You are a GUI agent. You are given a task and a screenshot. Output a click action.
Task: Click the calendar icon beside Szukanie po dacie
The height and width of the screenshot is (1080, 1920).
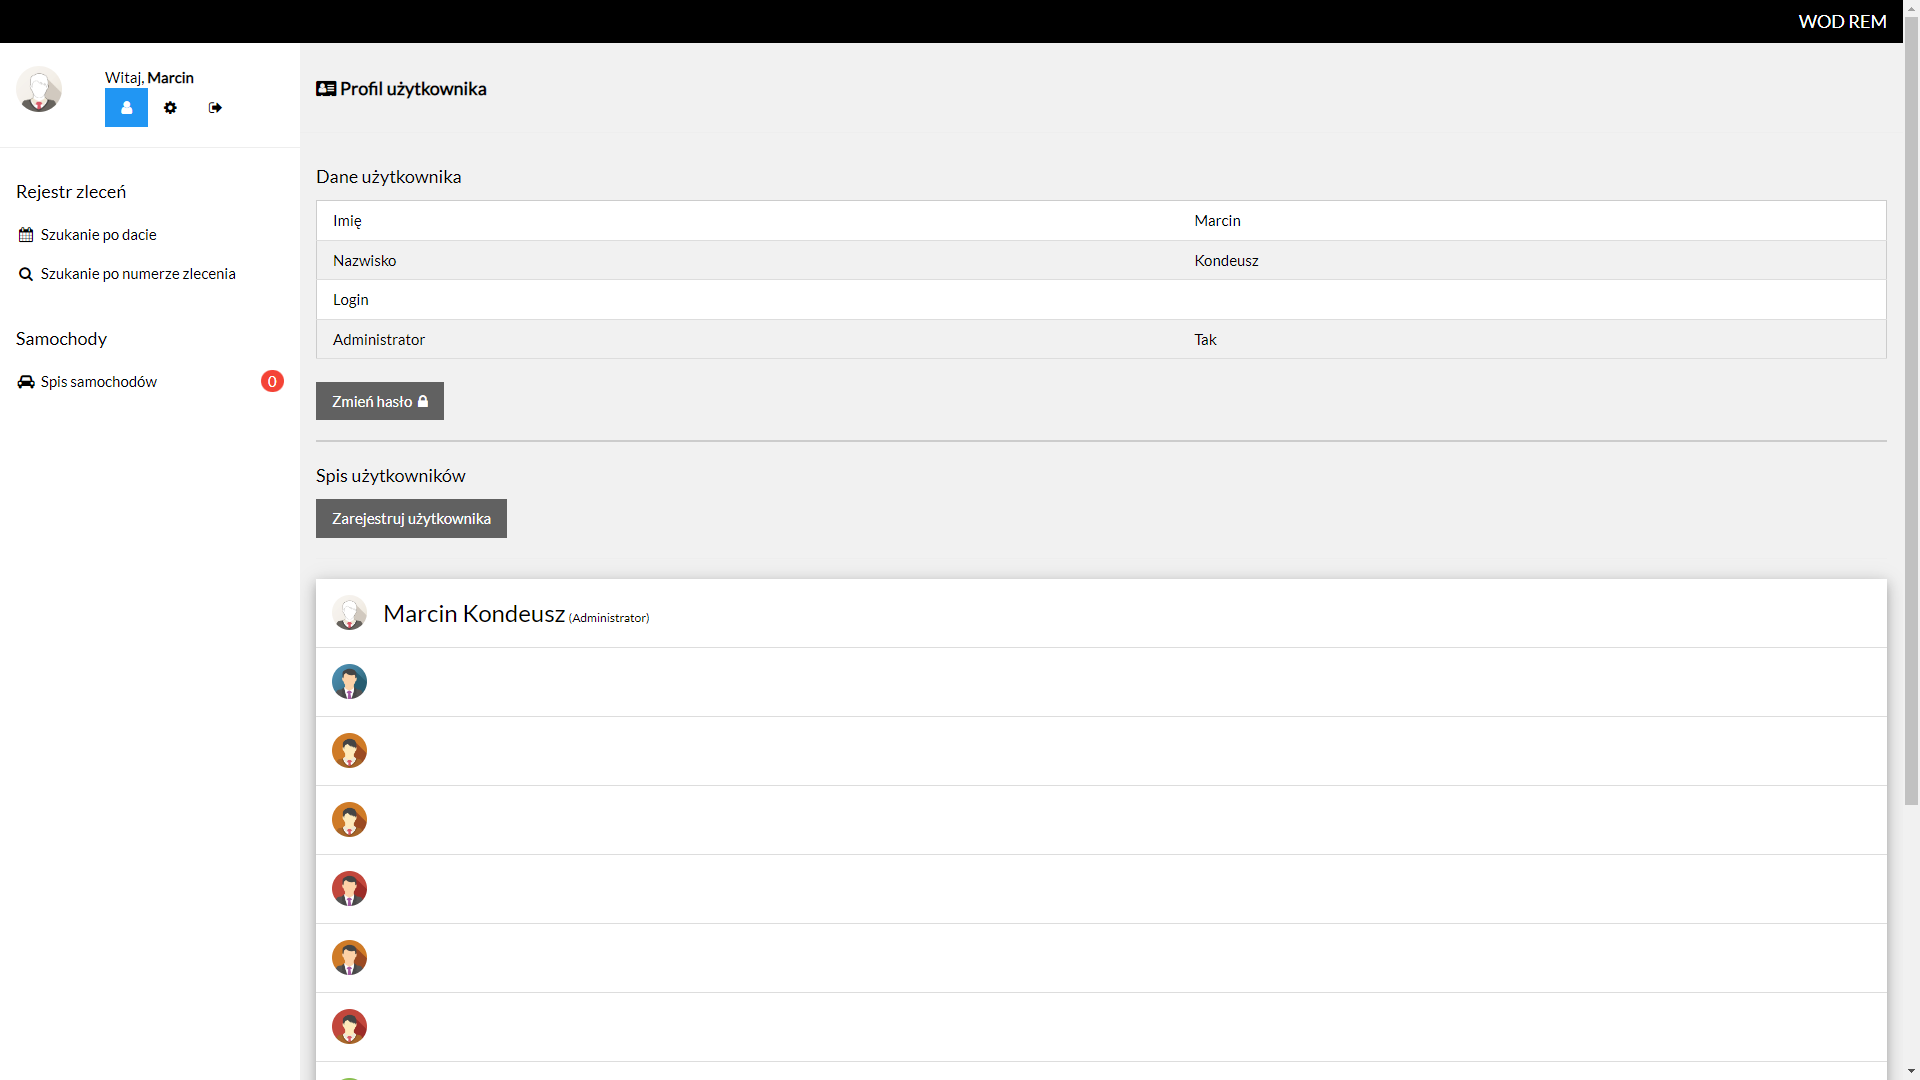tap(26, 235)
